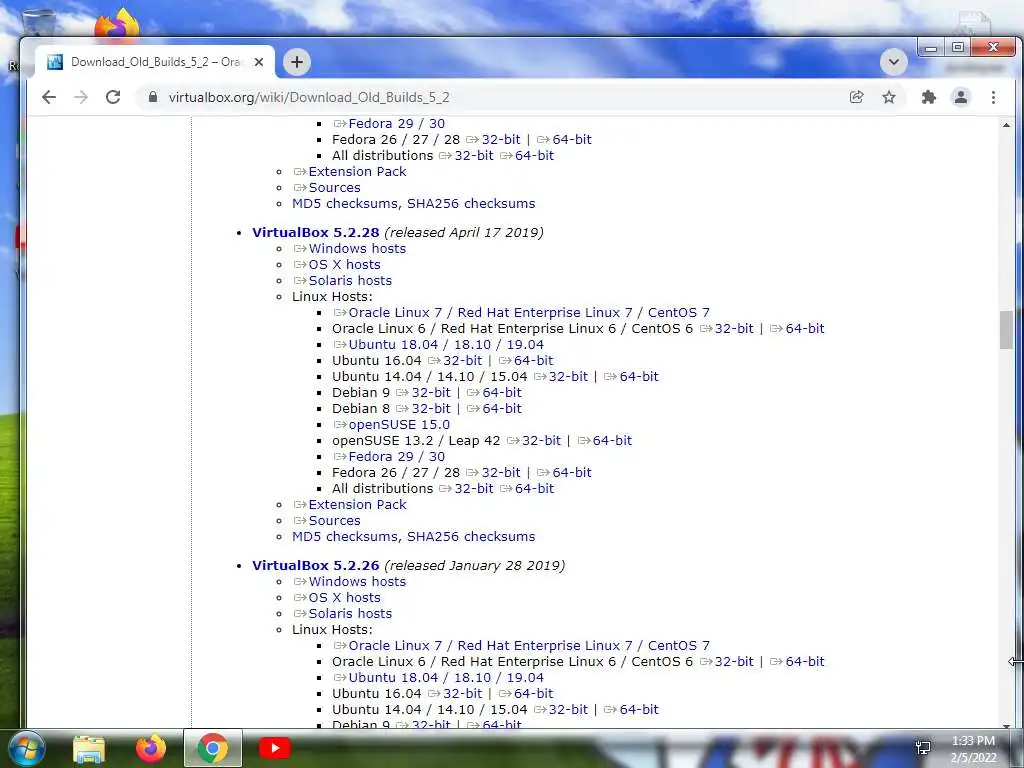Go back to the previous page
The width and height of the screenshot is (1024, 768).
coord(49,97)
